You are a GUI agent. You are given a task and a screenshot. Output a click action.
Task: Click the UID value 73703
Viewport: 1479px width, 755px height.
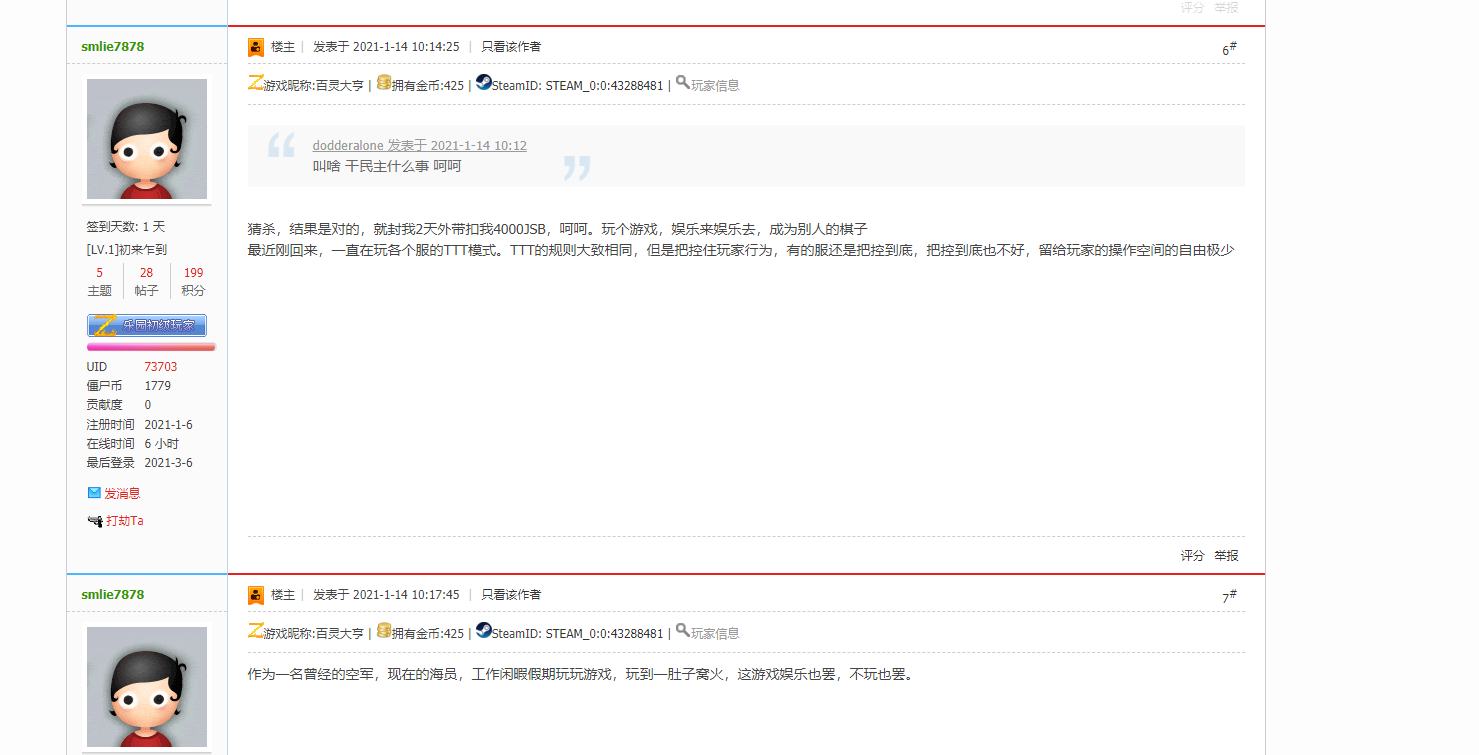click(160, 366)
